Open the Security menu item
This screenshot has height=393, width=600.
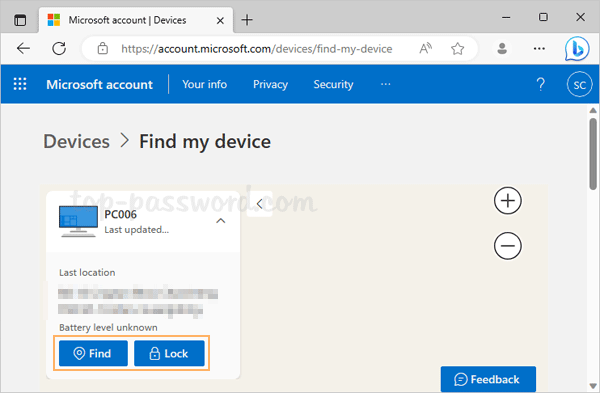point(333,84)
